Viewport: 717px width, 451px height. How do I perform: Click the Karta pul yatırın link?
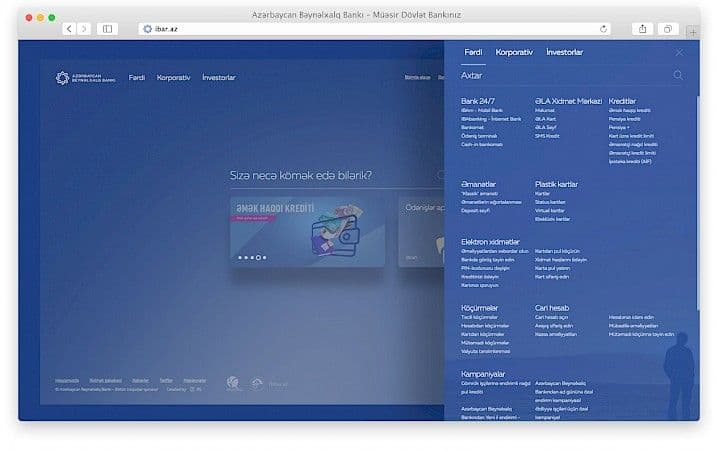[x=552, y=268]
